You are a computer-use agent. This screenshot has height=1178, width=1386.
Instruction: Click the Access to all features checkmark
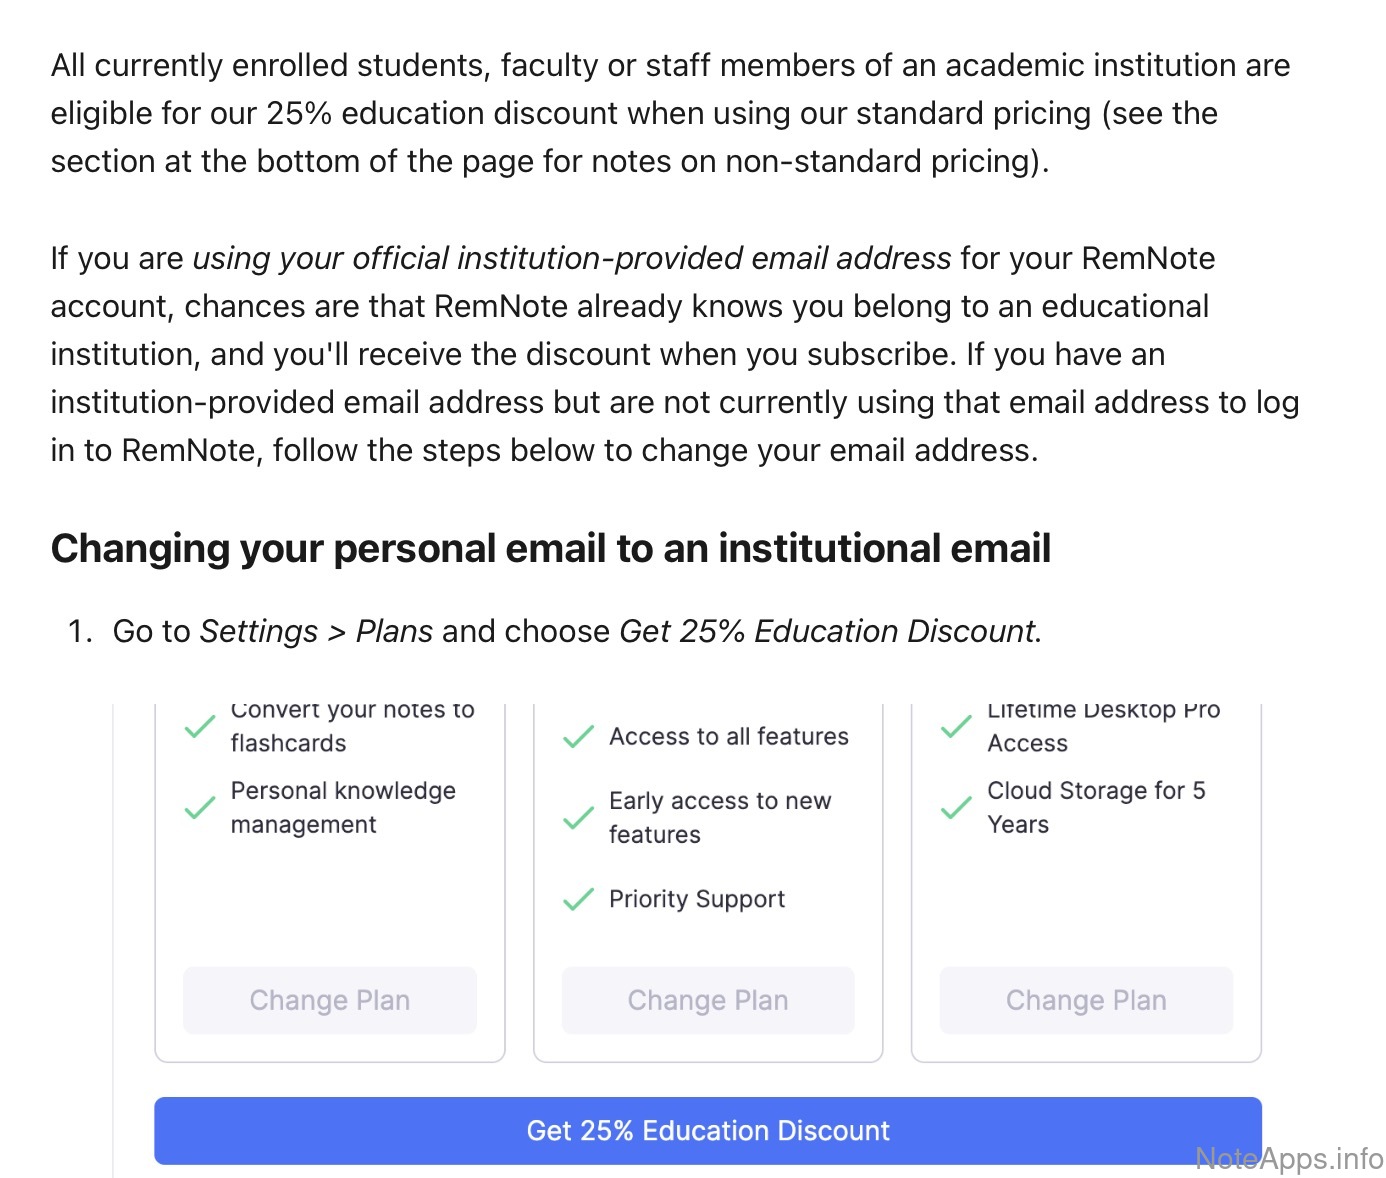click(578, 737)
